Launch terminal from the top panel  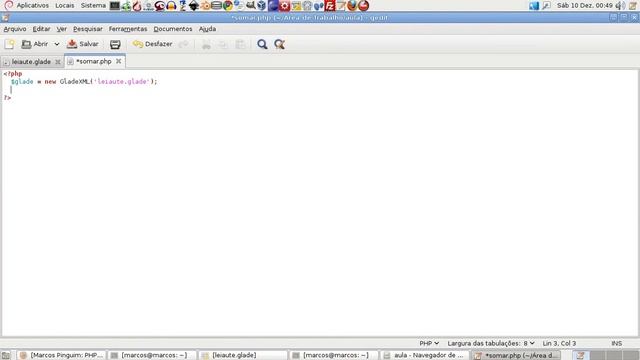(115, 5)
